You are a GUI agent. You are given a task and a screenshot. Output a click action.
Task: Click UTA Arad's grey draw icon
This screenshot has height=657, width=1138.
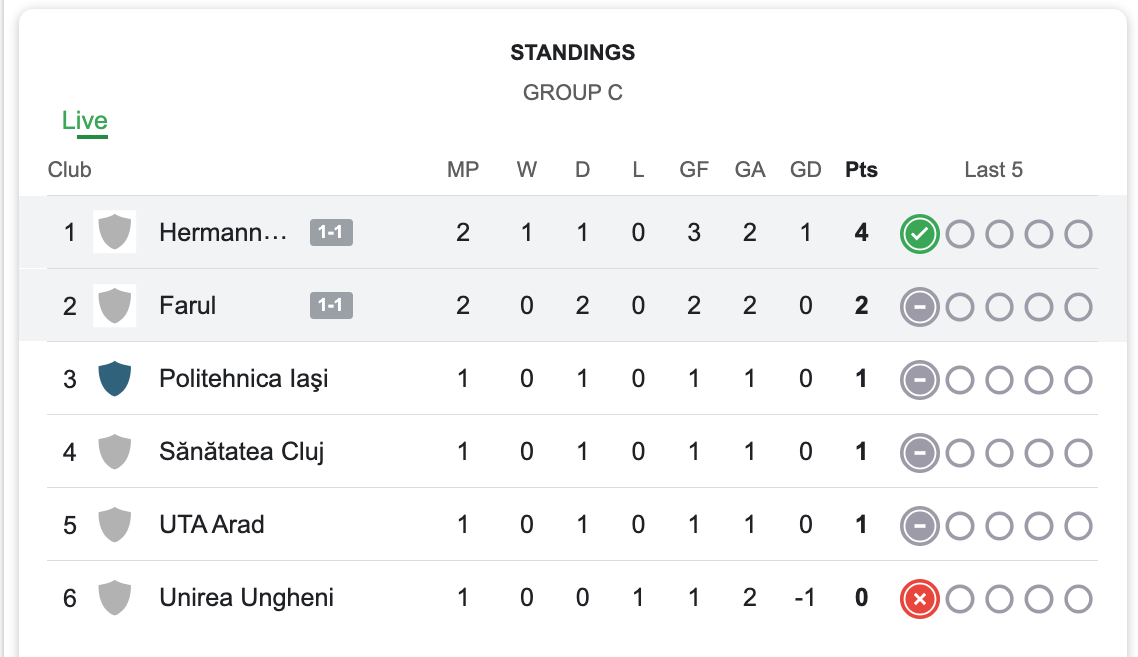pyautogui.click(x=920, y=526)
